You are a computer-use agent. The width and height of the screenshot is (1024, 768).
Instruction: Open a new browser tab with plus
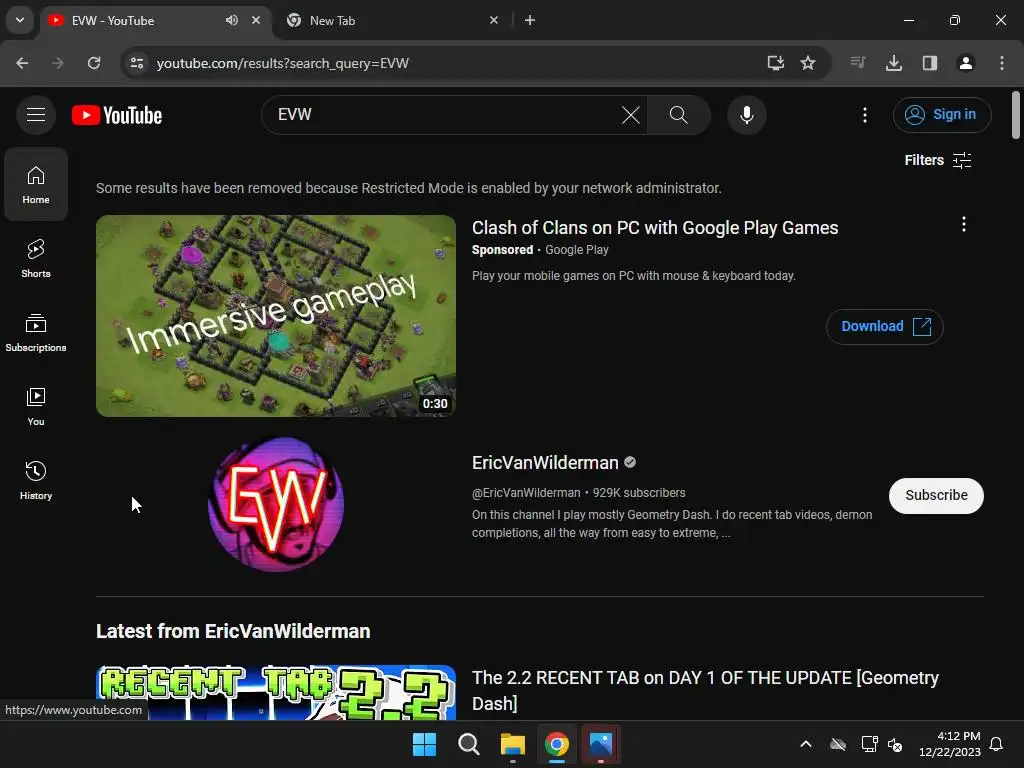[x=530, y=20]
